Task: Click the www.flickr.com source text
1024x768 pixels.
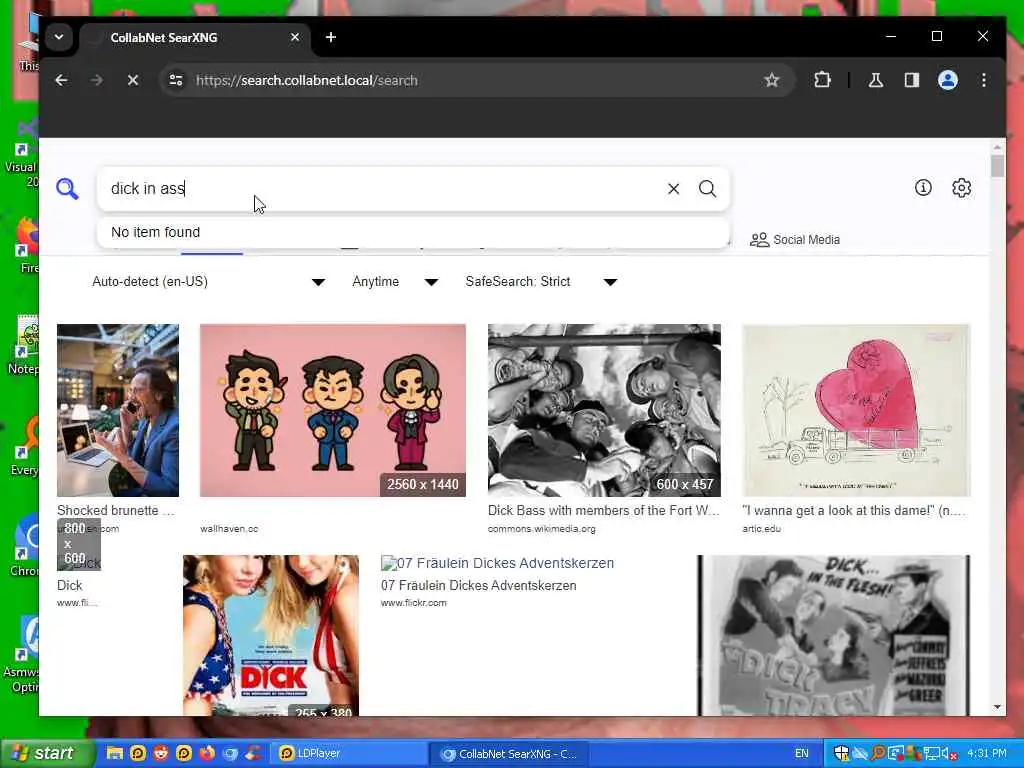Action: [413, 603]
